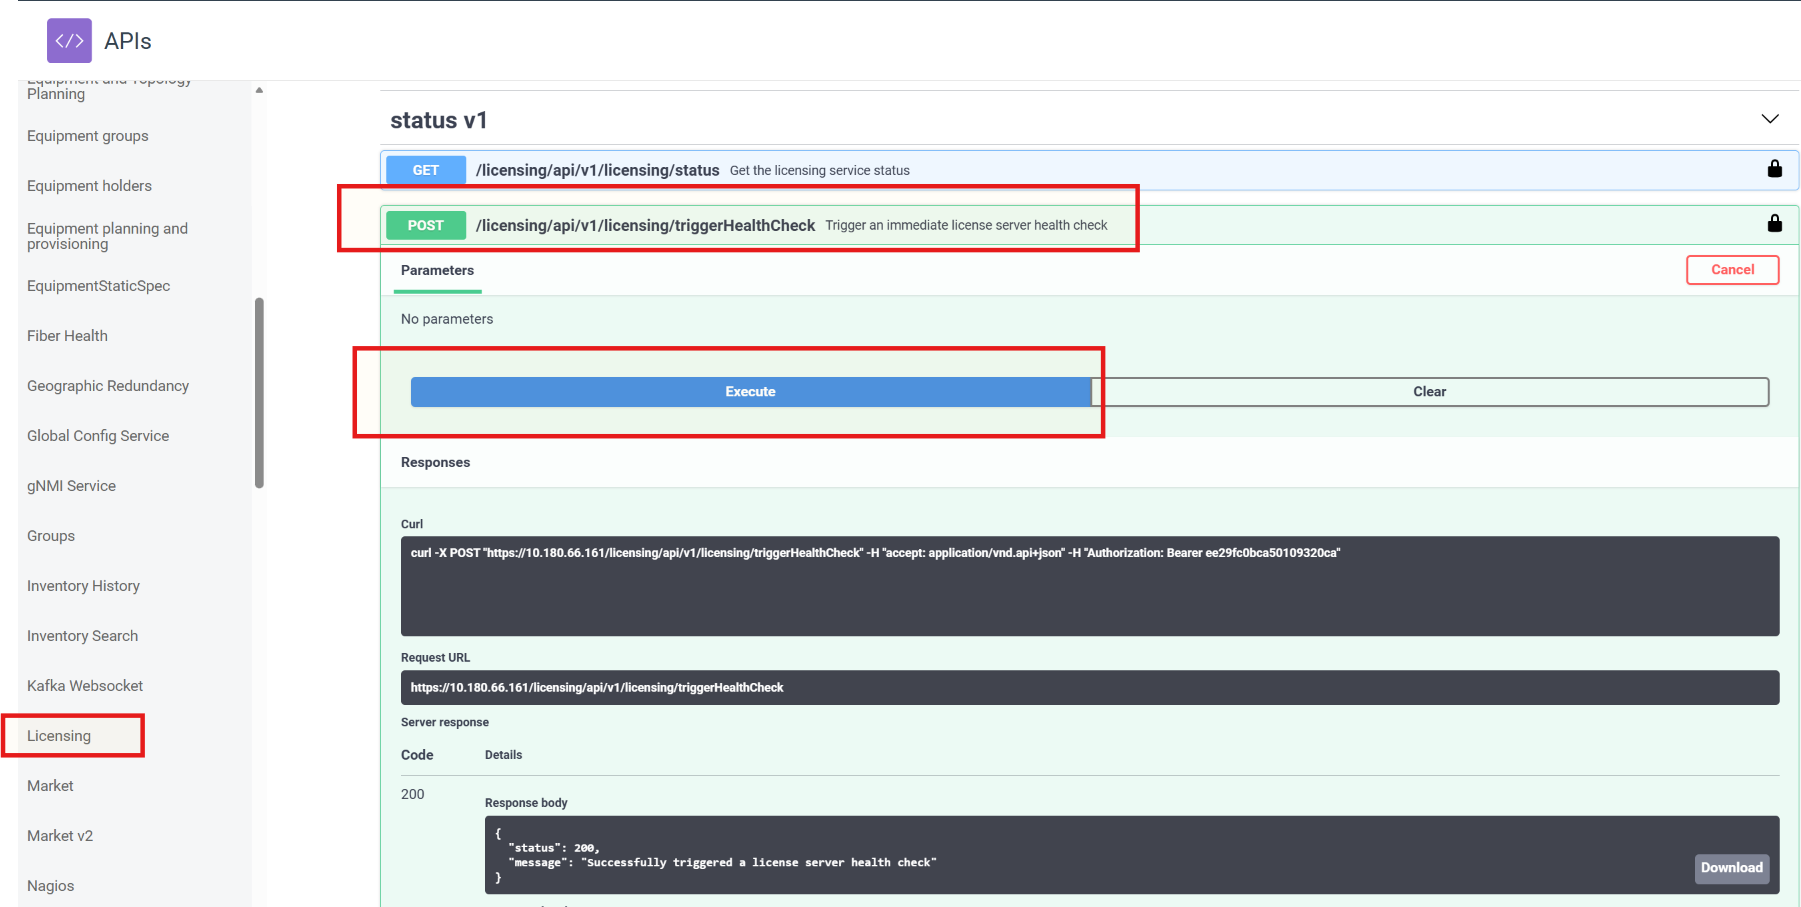
Task: Click the "Successfully triggered" message line
Action: click(x=722, y=862)
